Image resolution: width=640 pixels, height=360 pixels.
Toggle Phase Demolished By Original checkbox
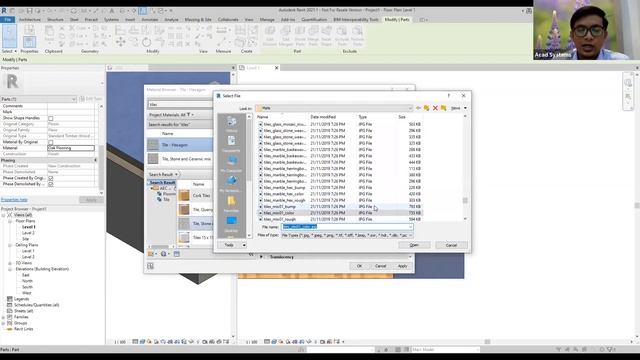point(51,184)
